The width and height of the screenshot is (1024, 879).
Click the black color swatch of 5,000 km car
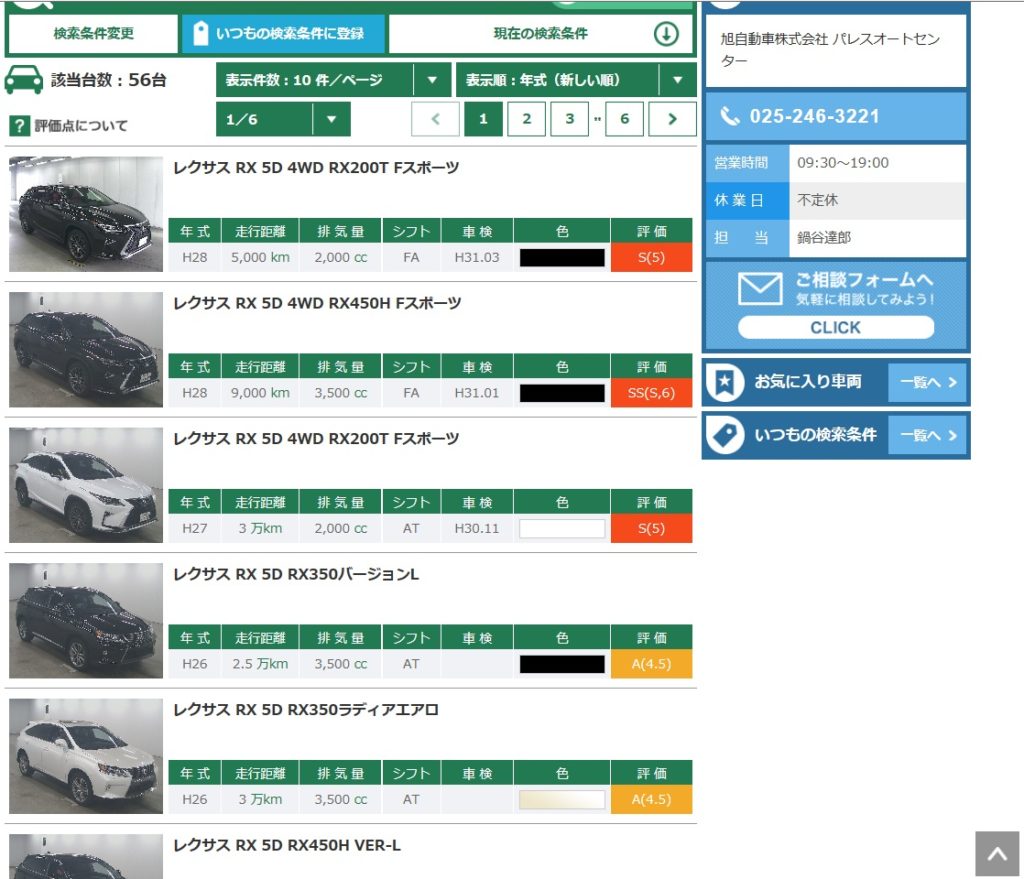click(x=562, y=257)
